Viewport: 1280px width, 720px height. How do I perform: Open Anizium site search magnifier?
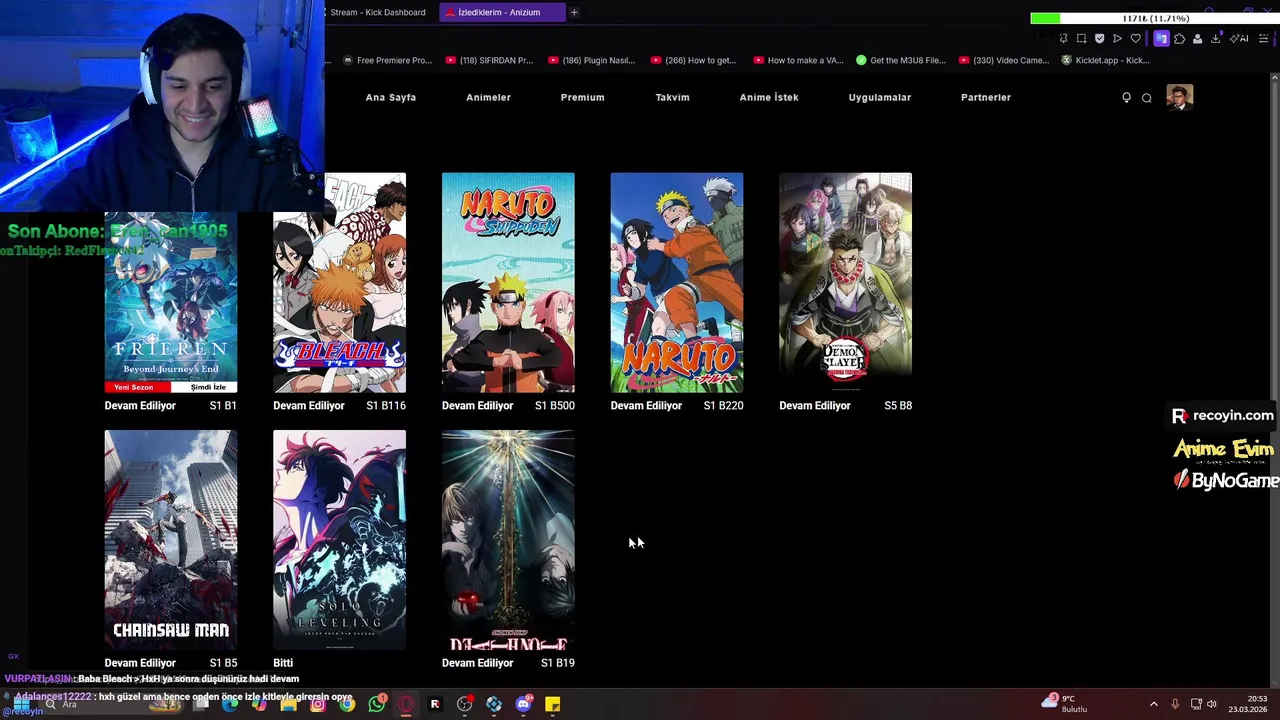pos(1147,97)
